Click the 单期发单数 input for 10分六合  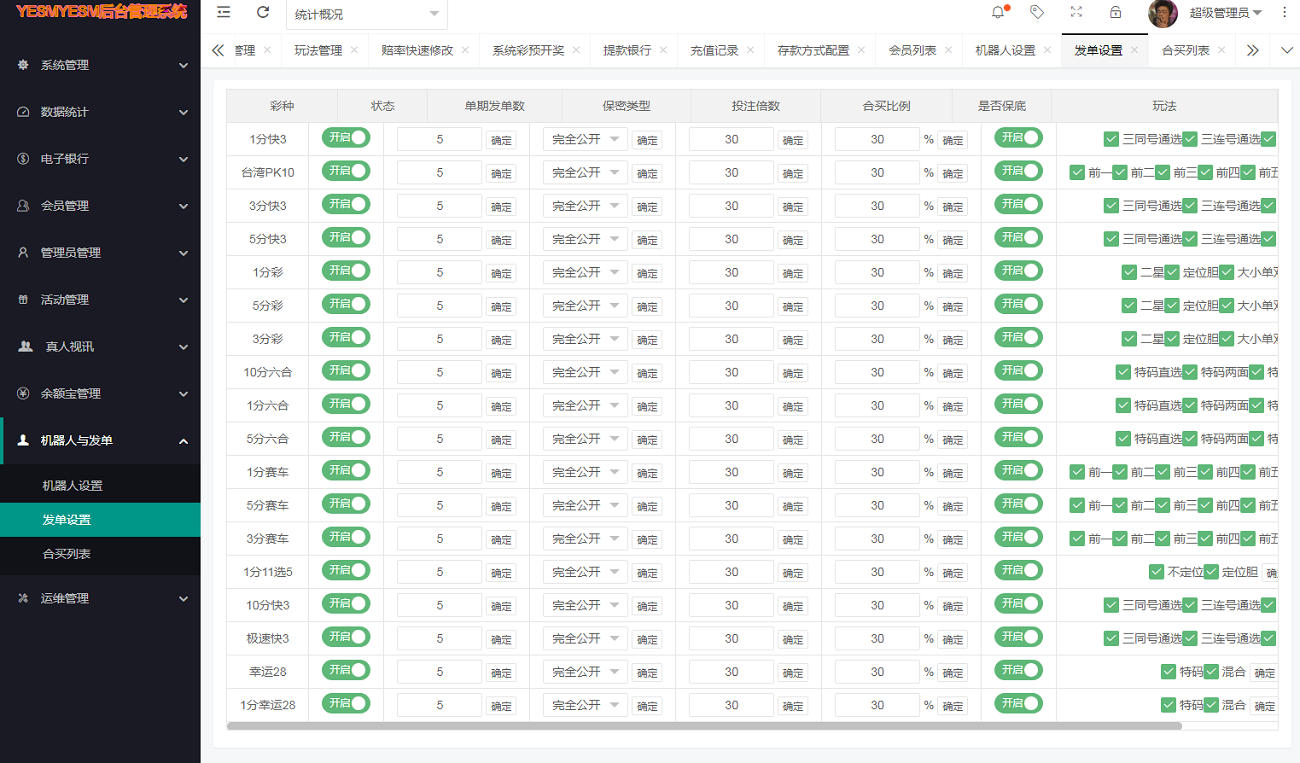440,372
